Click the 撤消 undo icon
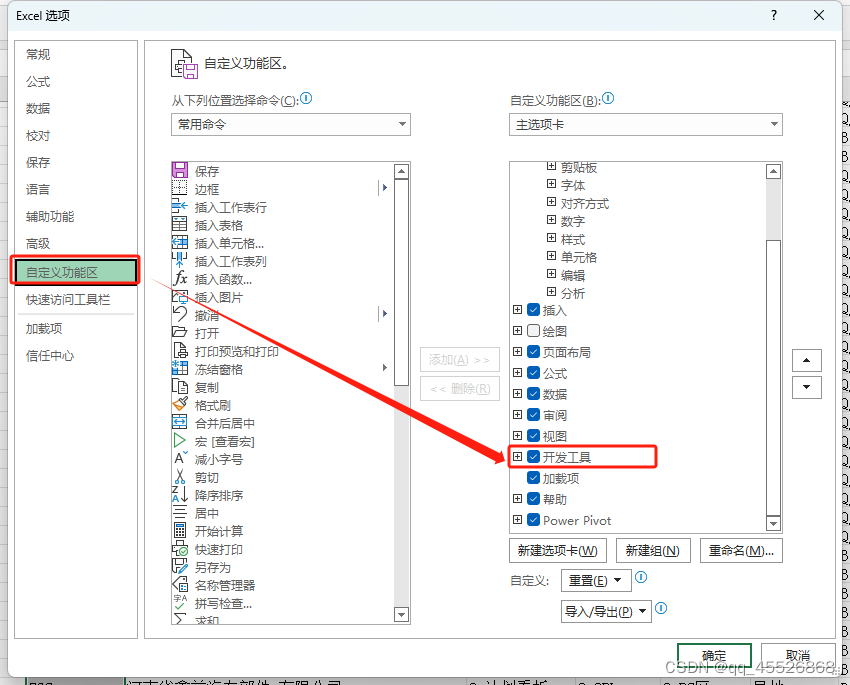The image size is (850, 685). 180,314
